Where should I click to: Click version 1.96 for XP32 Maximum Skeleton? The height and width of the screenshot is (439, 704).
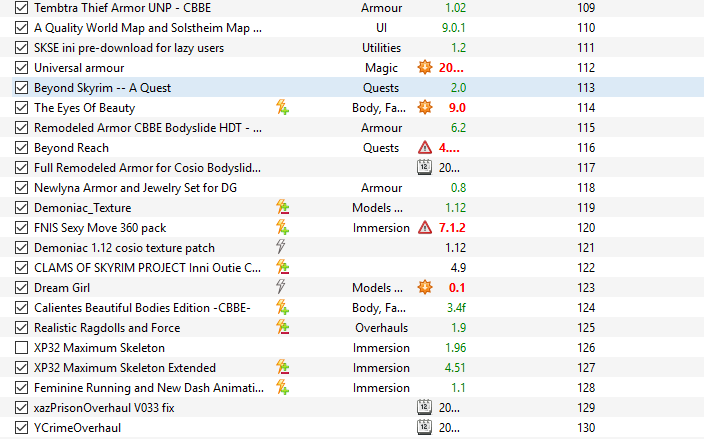click(x=455, y=347)
